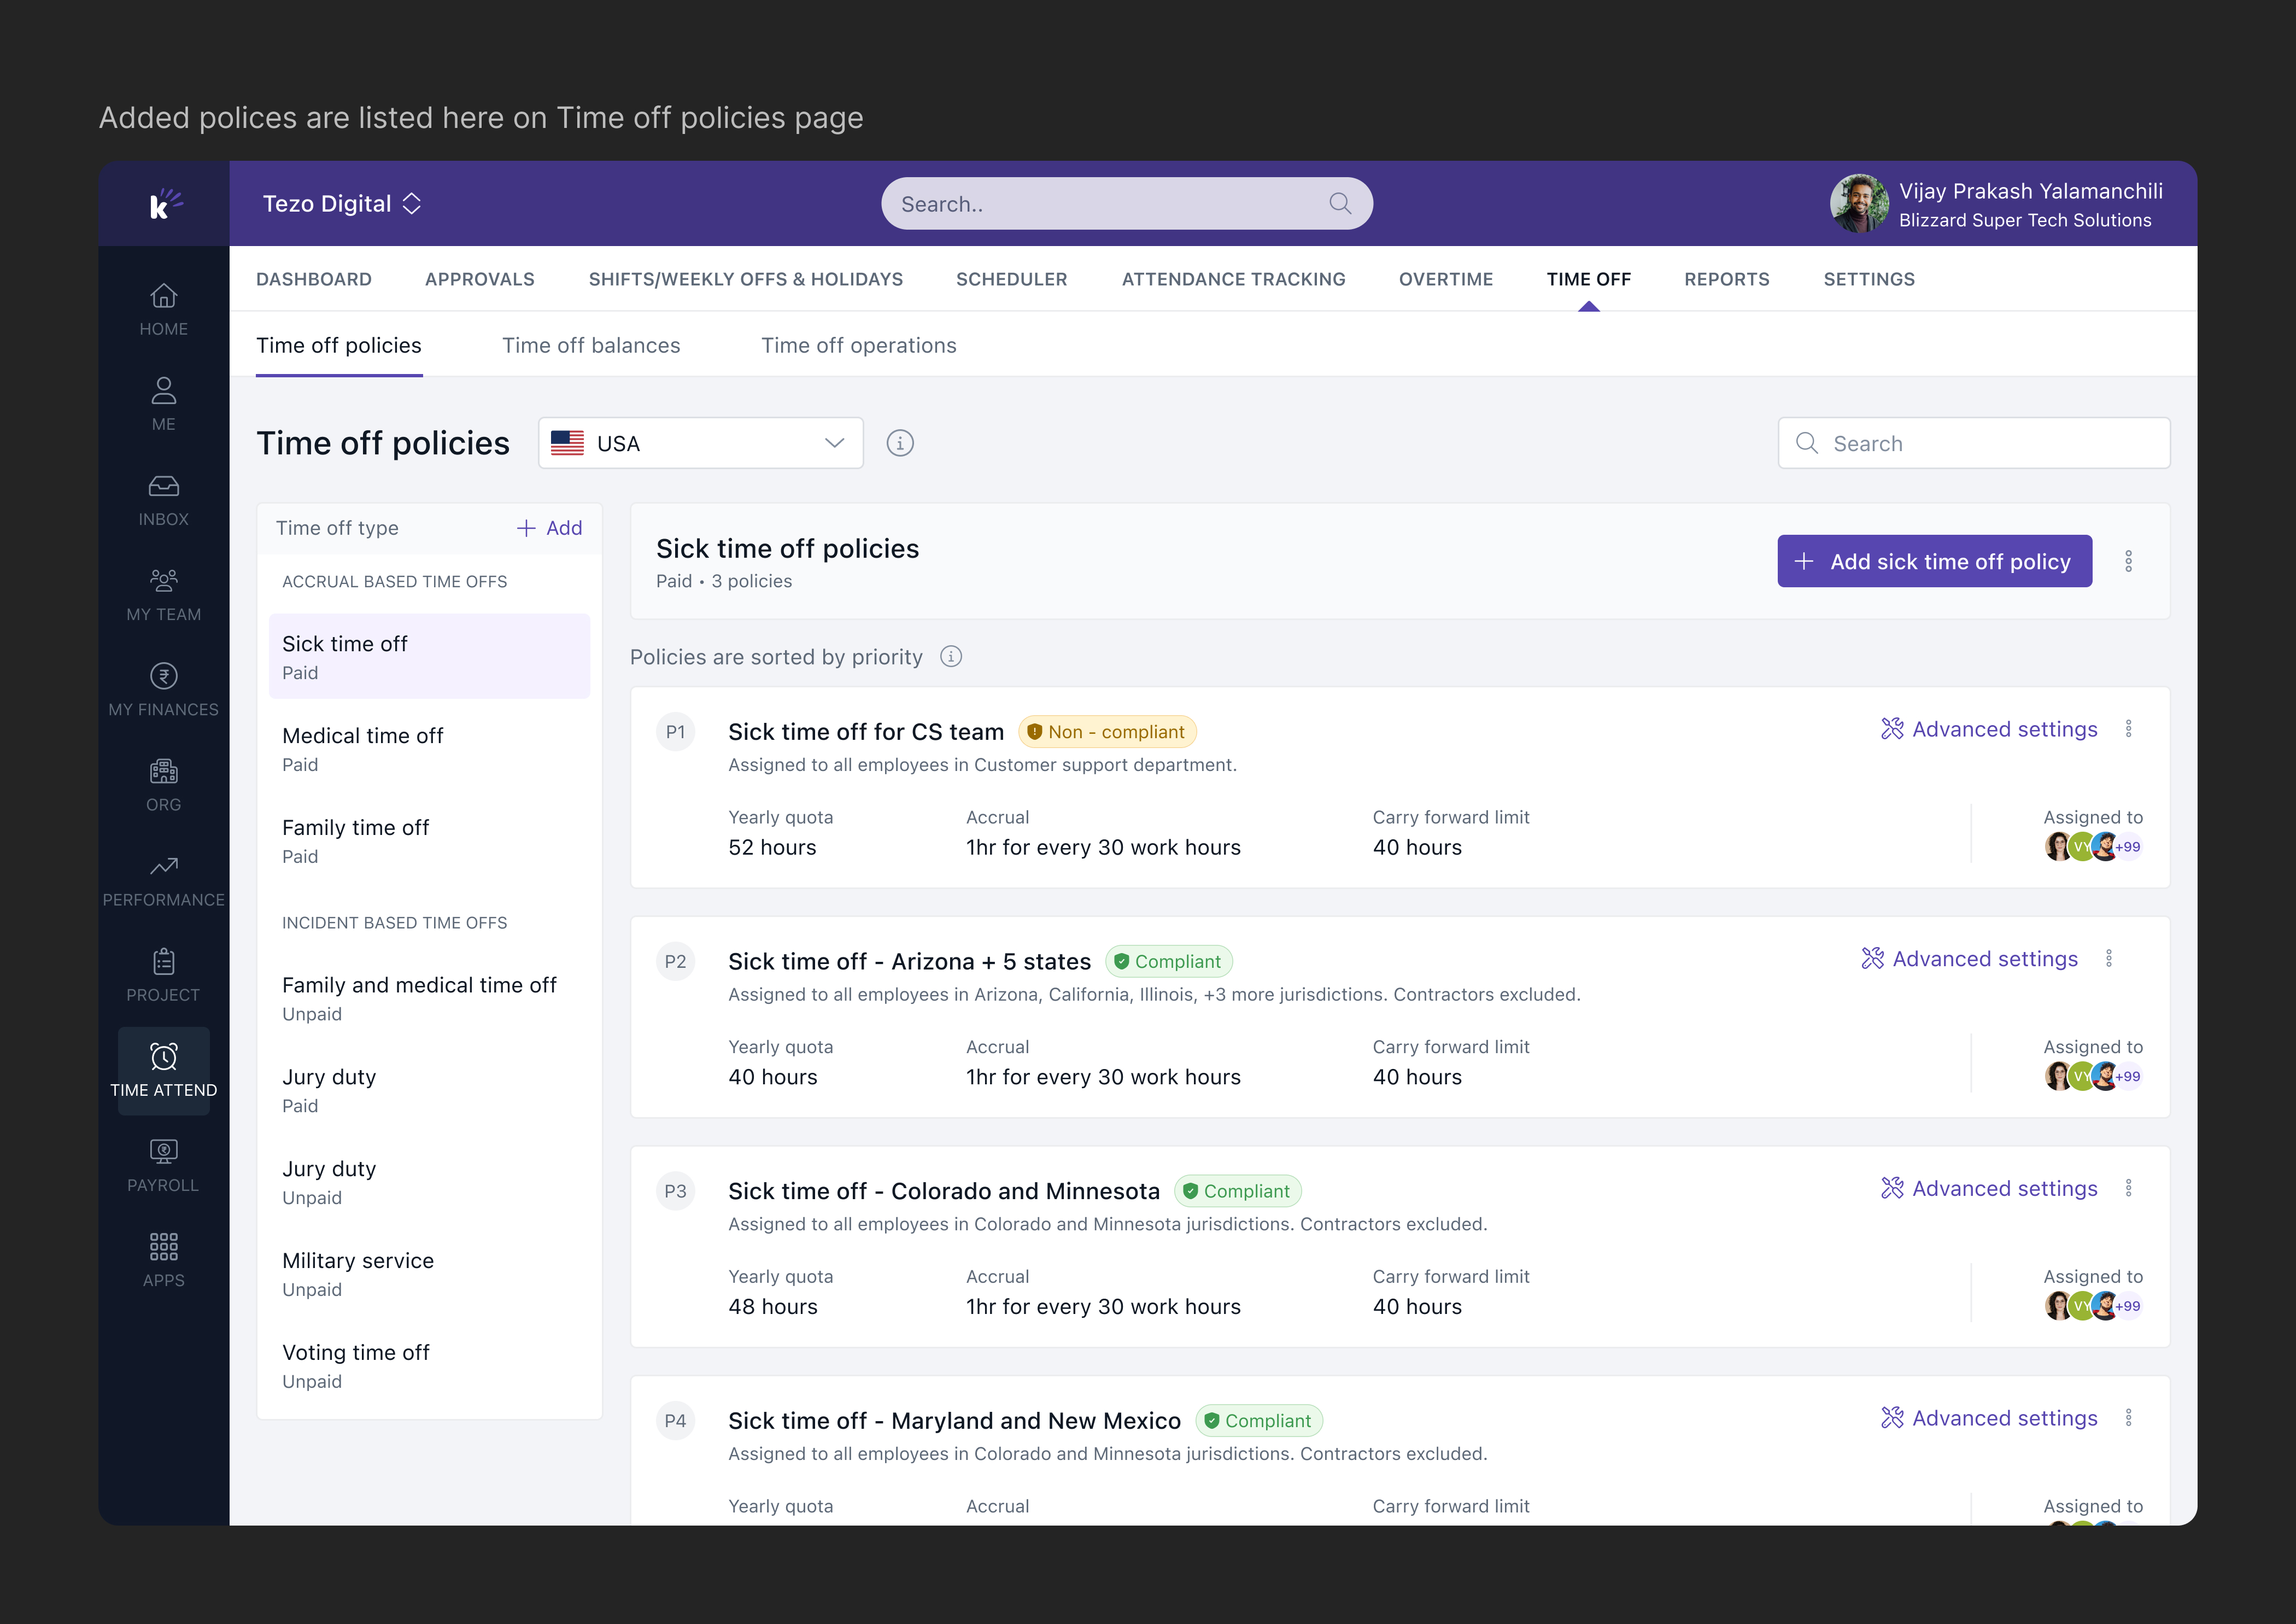Select Family time off type

[430, 840]
